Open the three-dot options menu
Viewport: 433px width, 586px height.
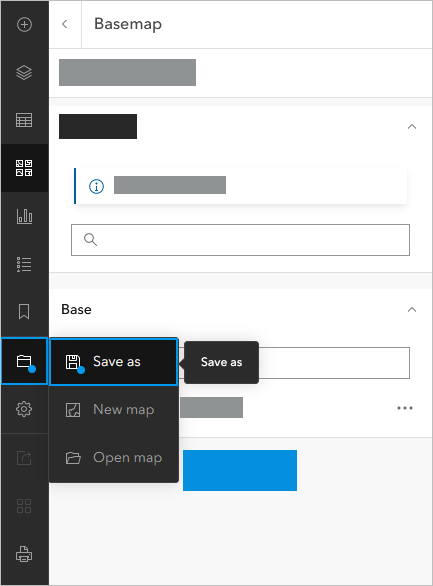(405, 408)
